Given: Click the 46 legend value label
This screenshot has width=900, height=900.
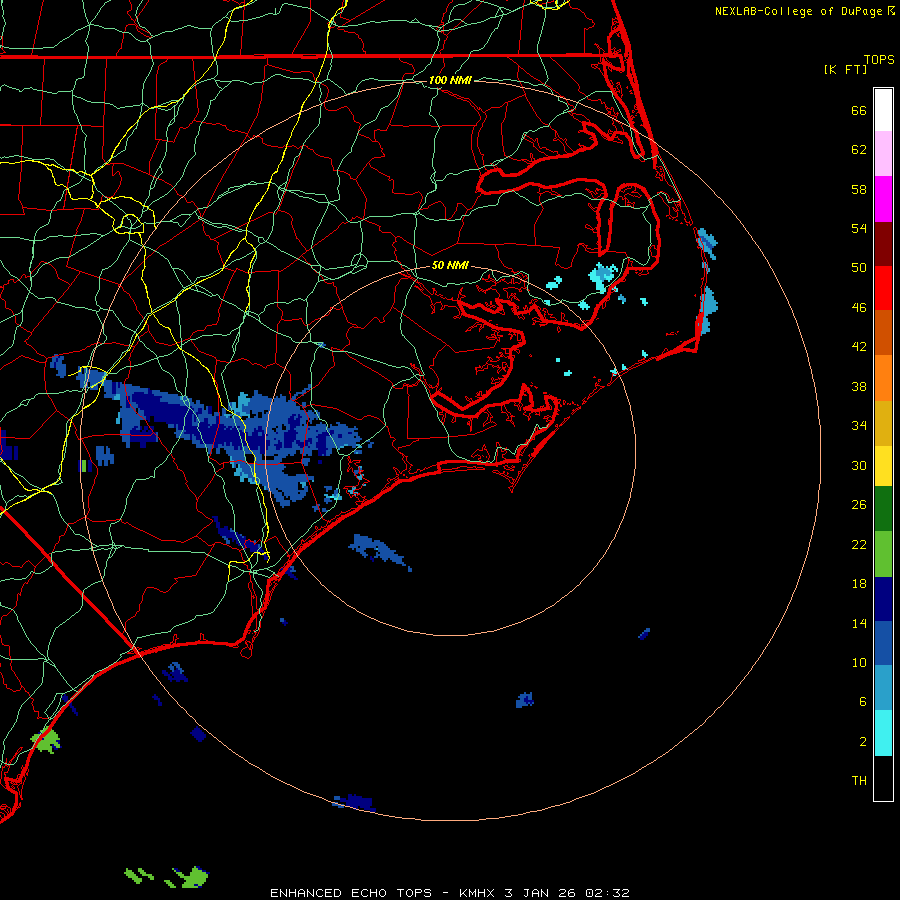Looking at the screenshot, I should [859, 308].
